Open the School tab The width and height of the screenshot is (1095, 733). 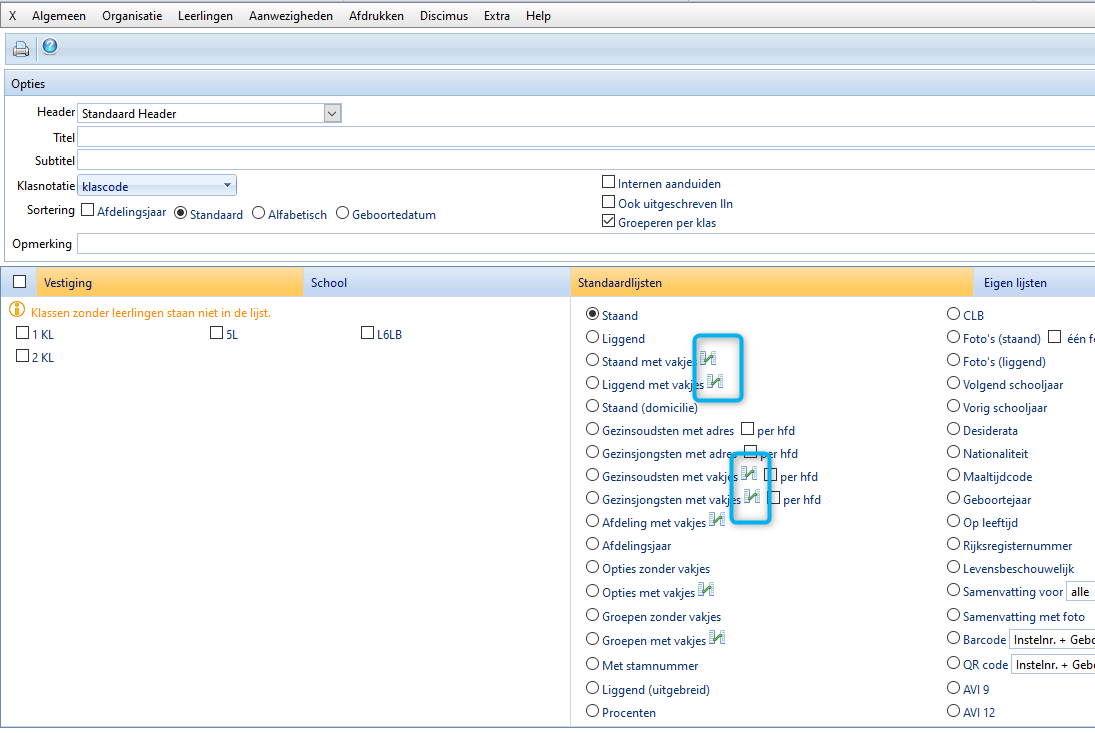click(329, 283)
